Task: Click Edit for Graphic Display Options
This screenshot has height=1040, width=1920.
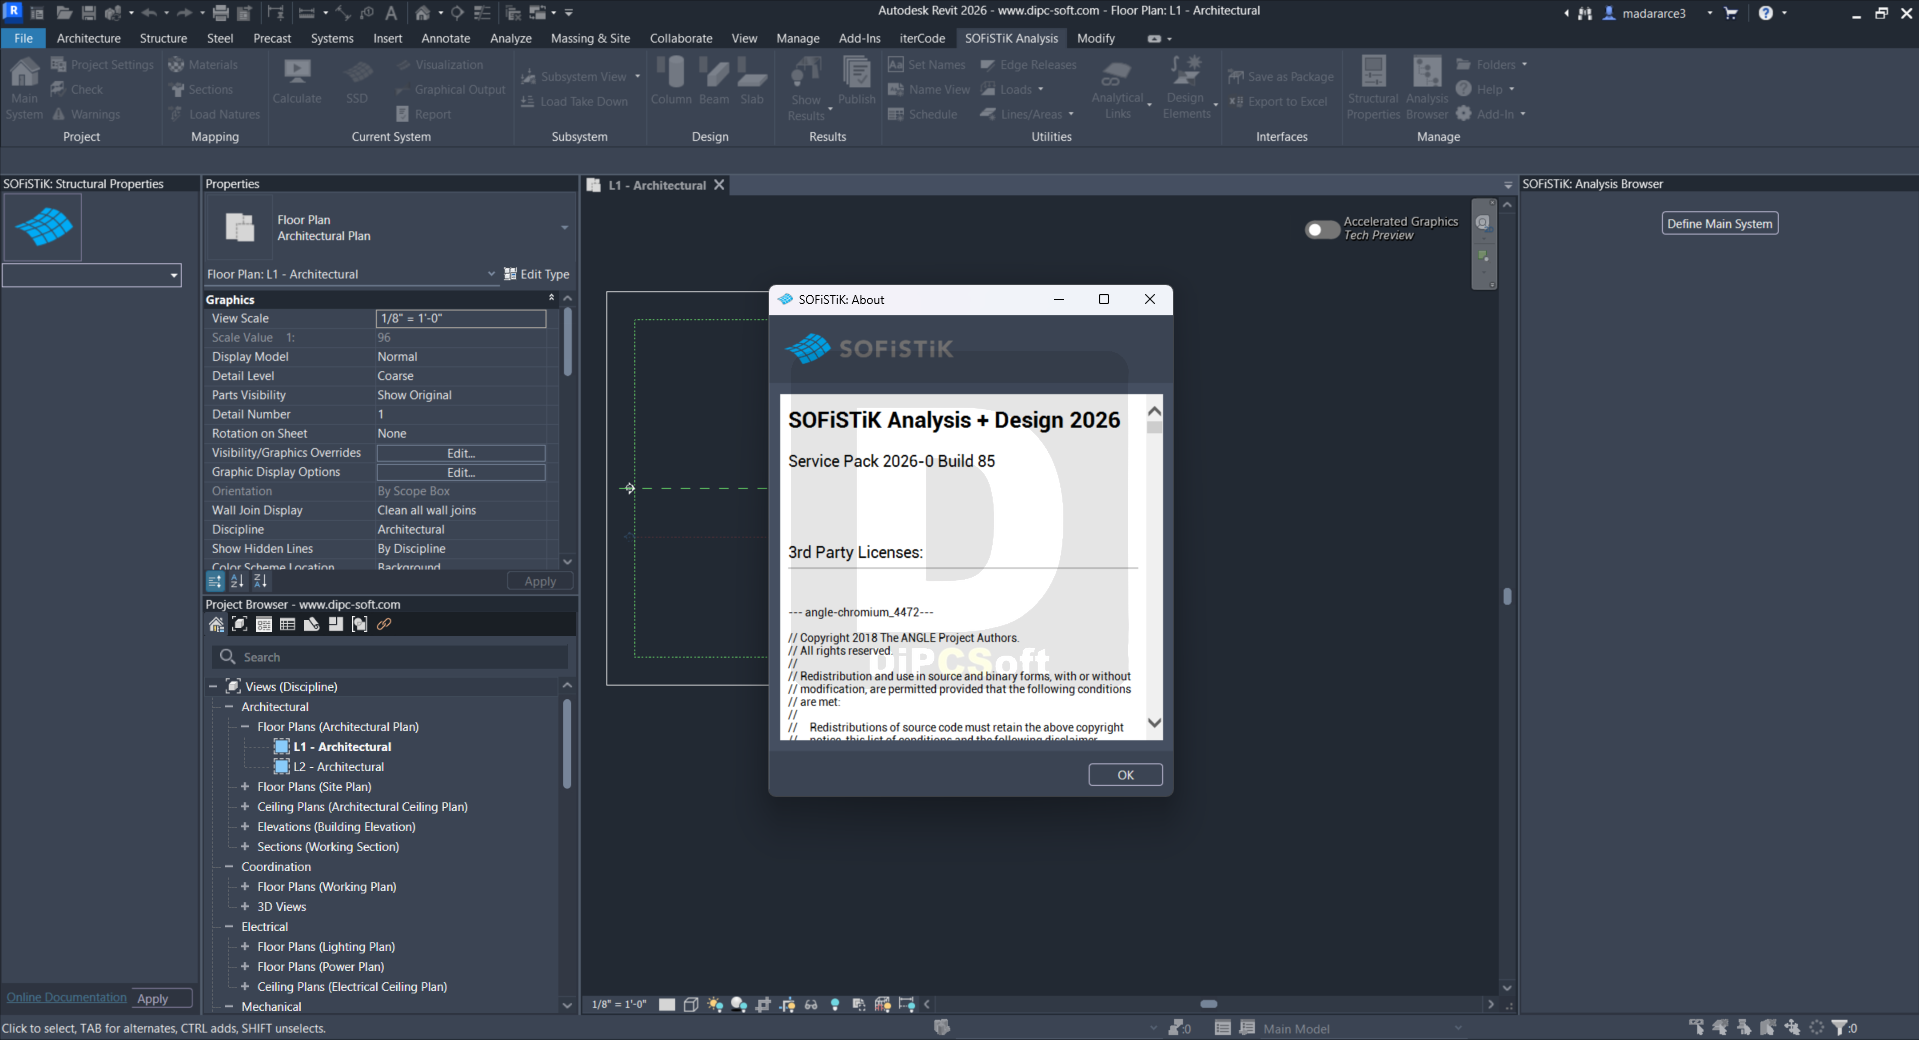Action: point(461,472)
